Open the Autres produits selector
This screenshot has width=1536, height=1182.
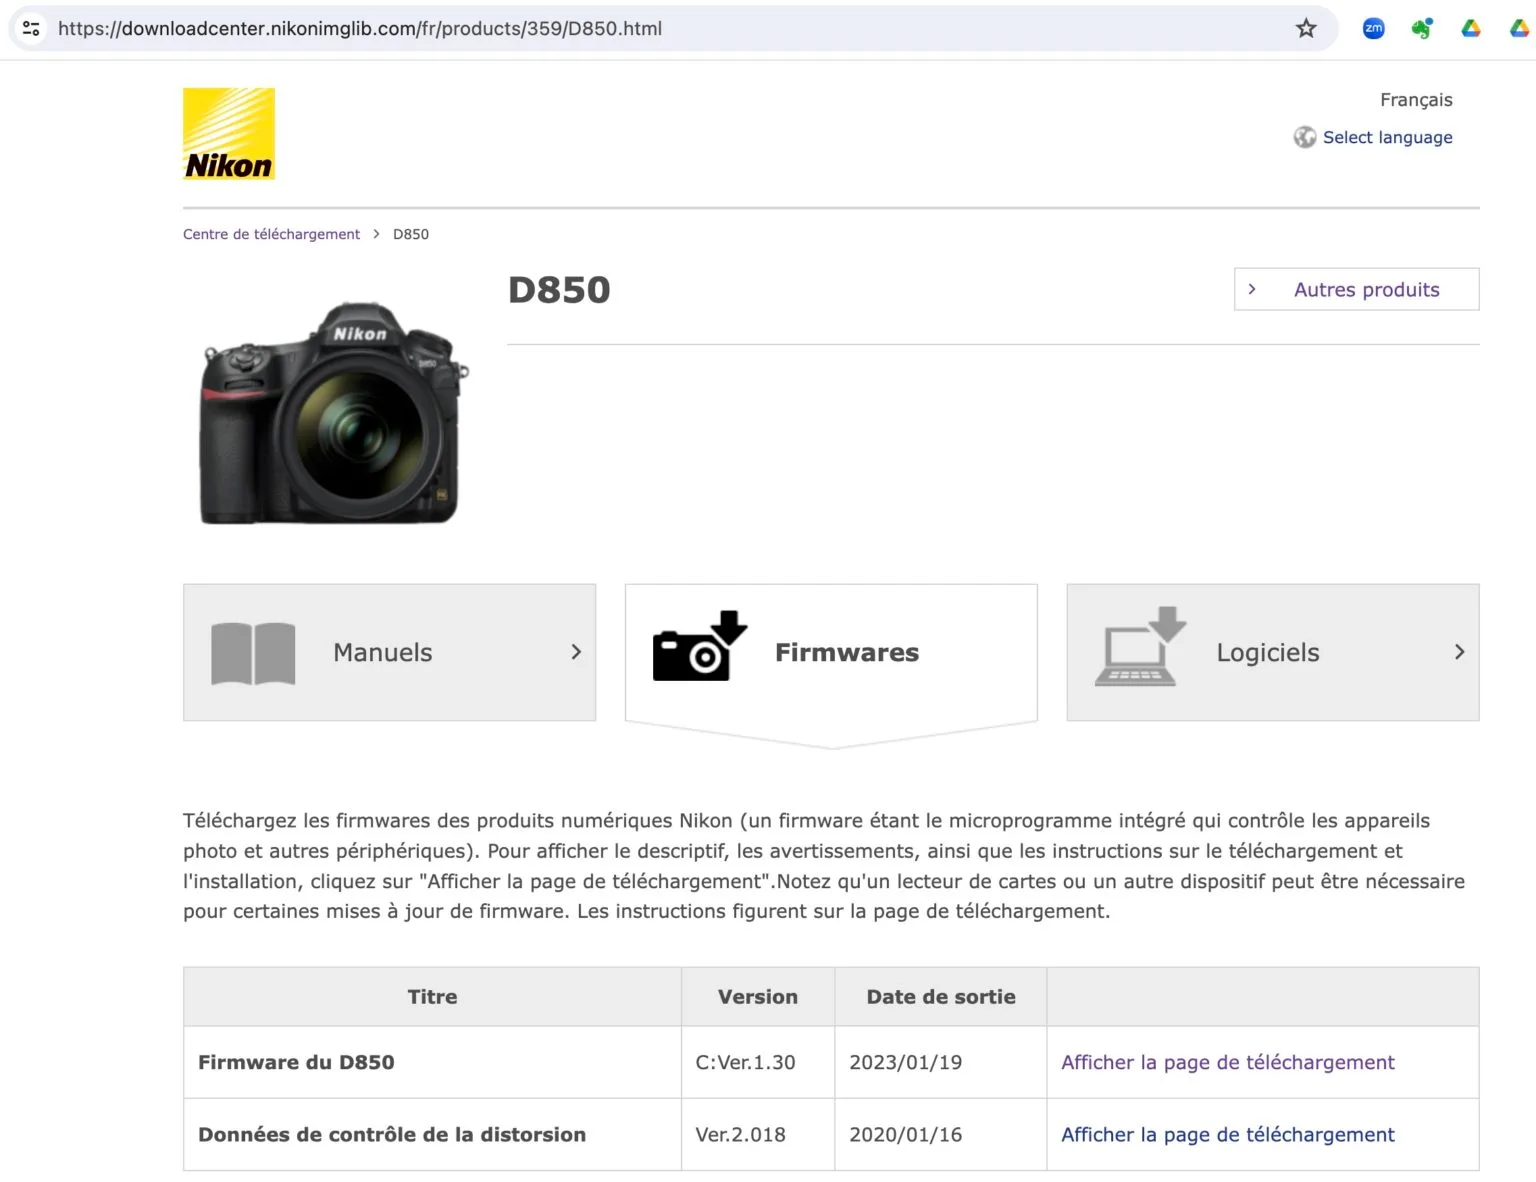[1356, 289]
